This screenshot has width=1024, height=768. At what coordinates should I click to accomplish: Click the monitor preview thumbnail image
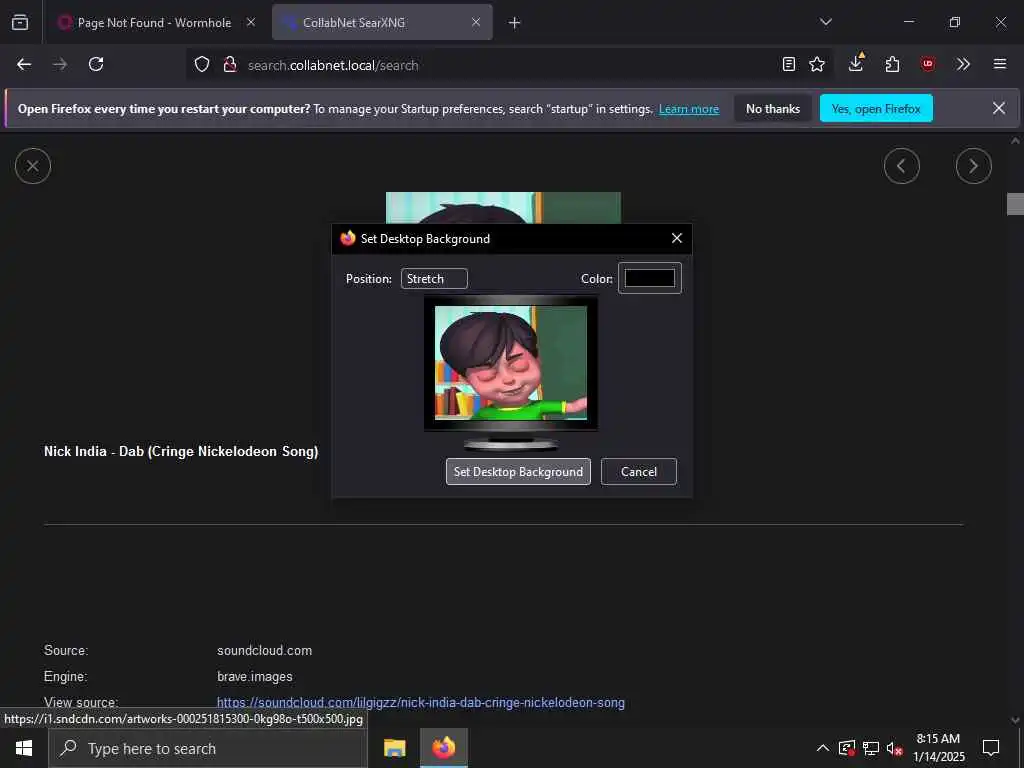pos(511,362)
